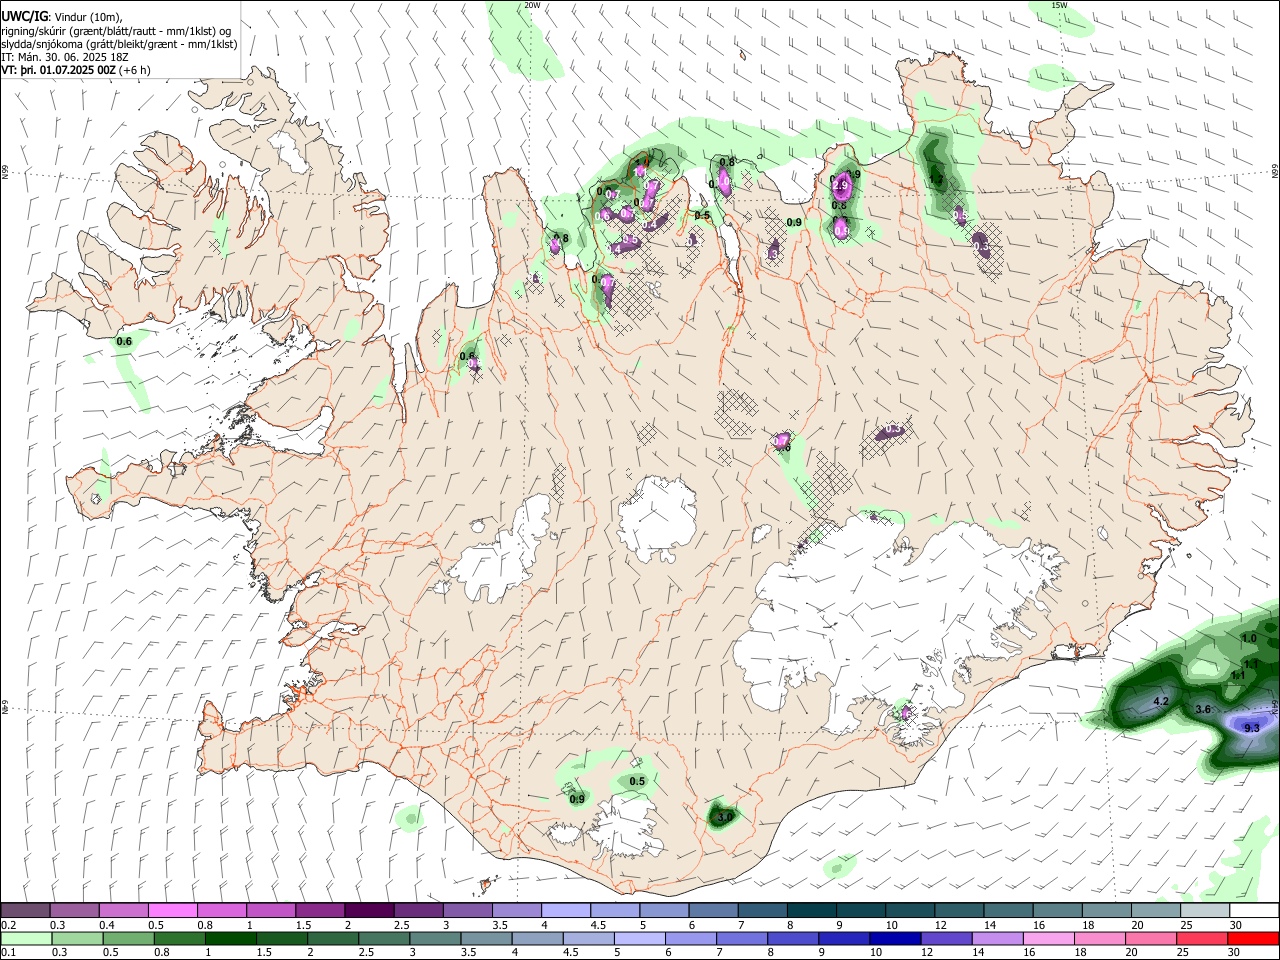Select the 25 red swatch in the lower legend row

(1201, 938)
